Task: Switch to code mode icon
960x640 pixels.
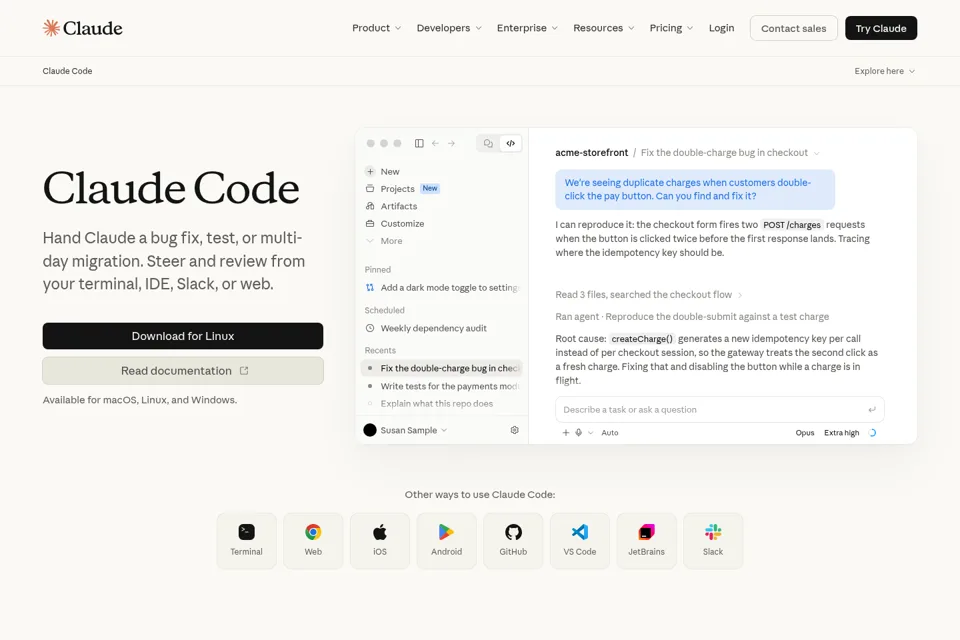Action: pyautogui.click(x=511, y=143)
